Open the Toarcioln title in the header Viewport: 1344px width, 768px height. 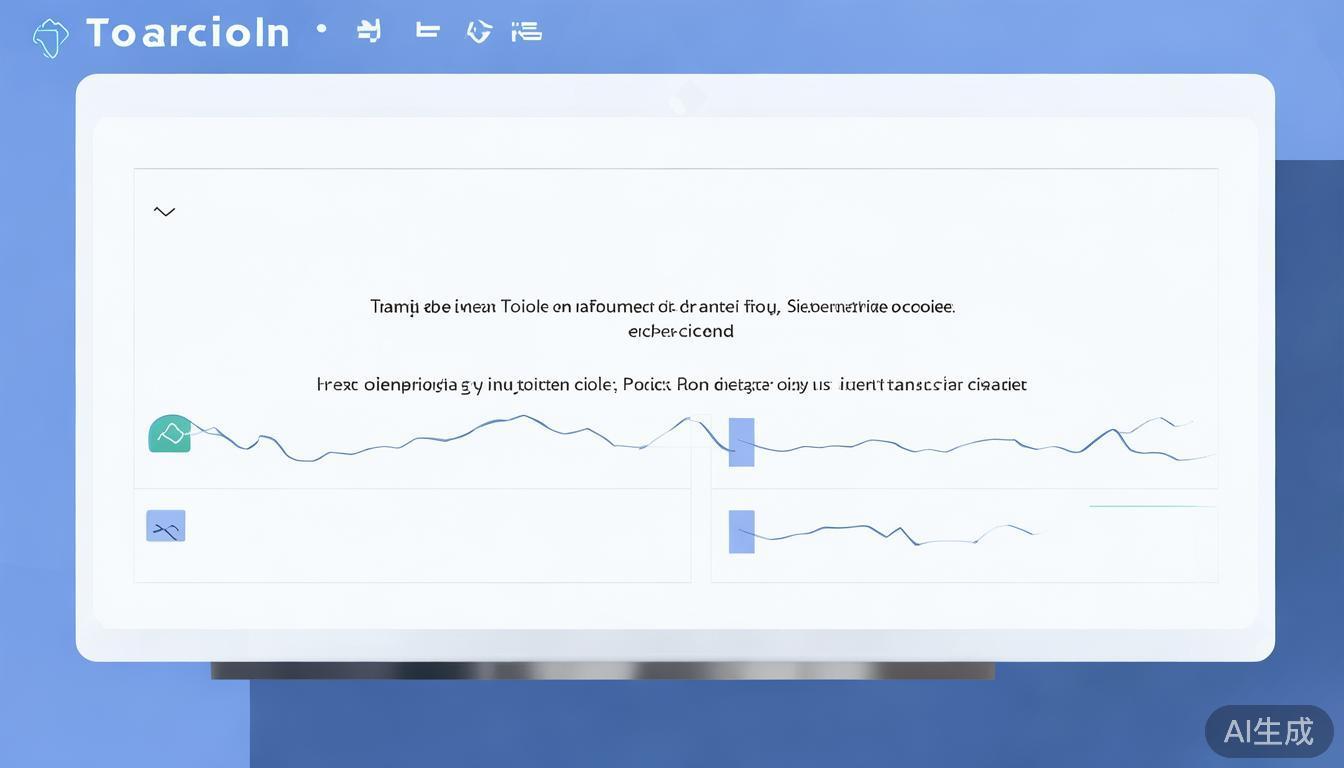pyautogui.click(x=188, y=33)
